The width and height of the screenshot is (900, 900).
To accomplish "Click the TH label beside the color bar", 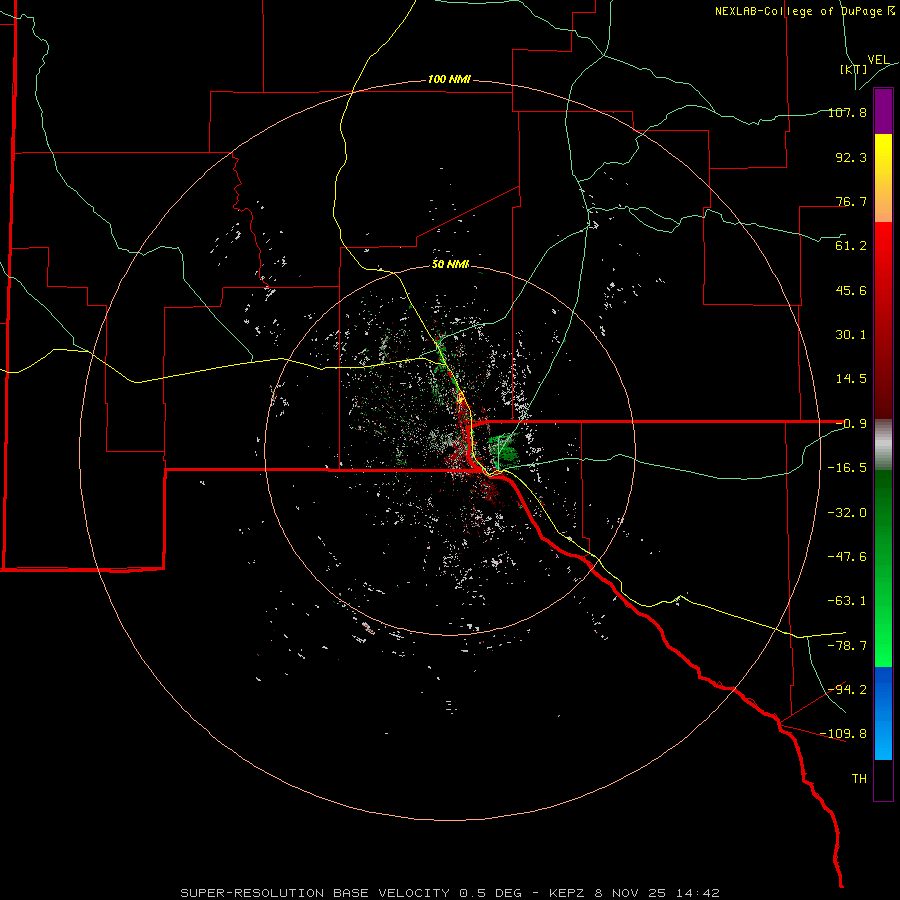I will (x=859, y=779).
